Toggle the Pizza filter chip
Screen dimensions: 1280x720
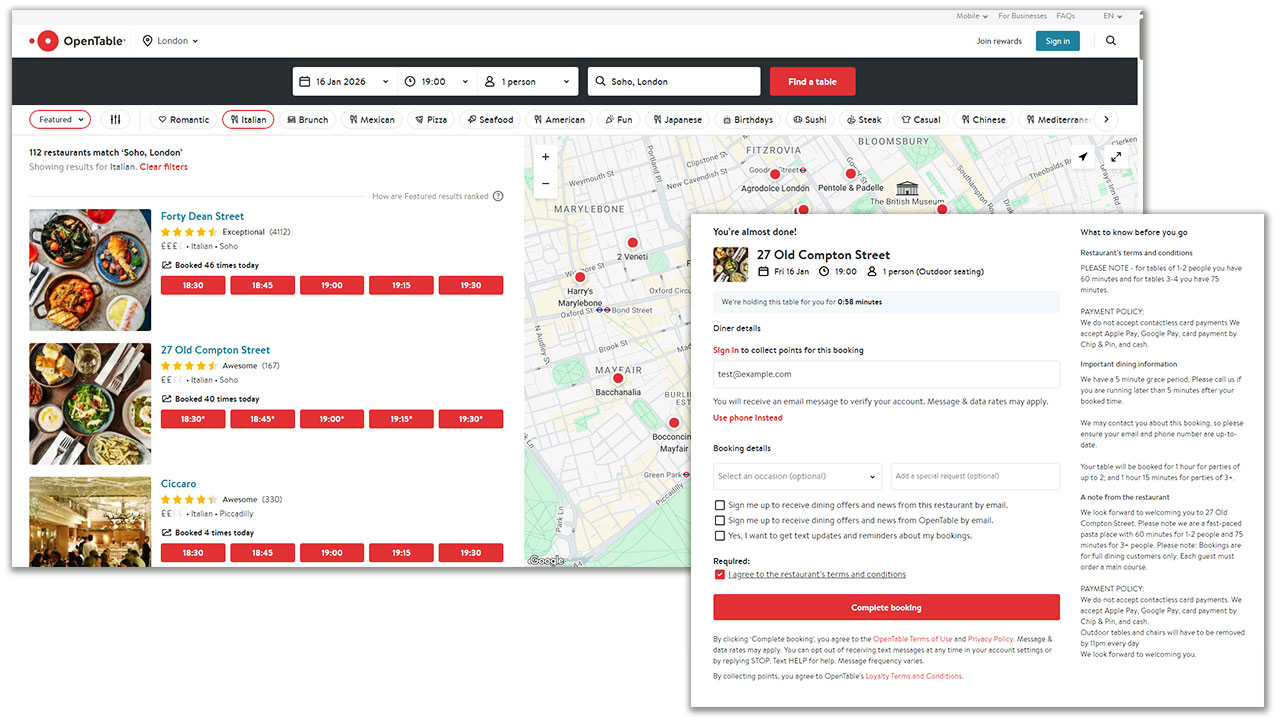[430, 120]
